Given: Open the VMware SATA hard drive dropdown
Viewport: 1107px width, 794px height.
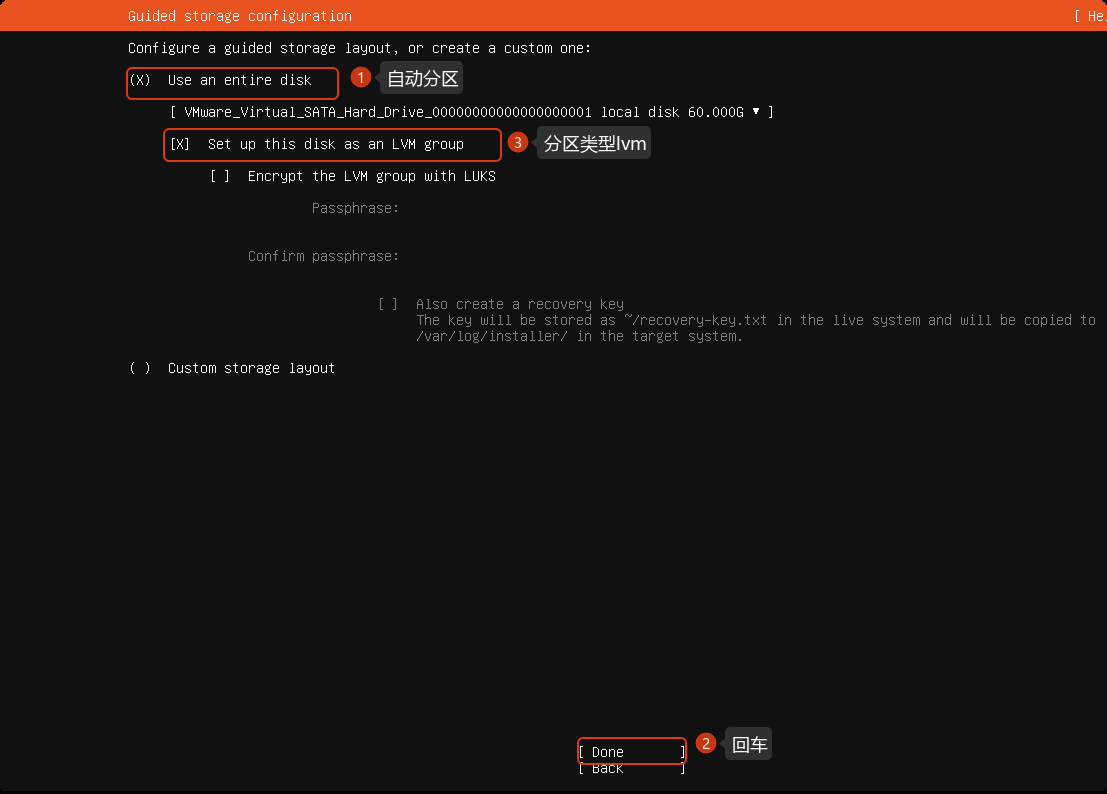Looking at the screenshot, I should click(x=472, y=112).
